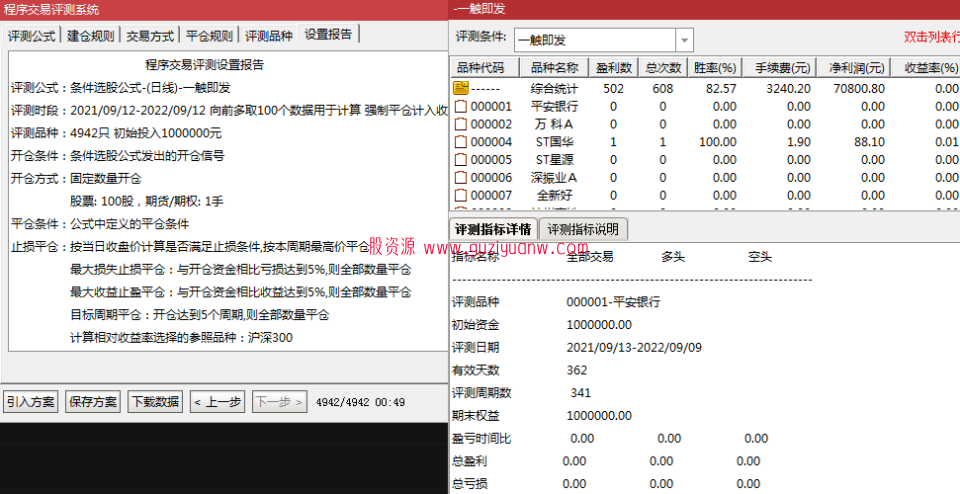Click the 有效天数 value 362
960x494 pixels.
pos(577,370)
